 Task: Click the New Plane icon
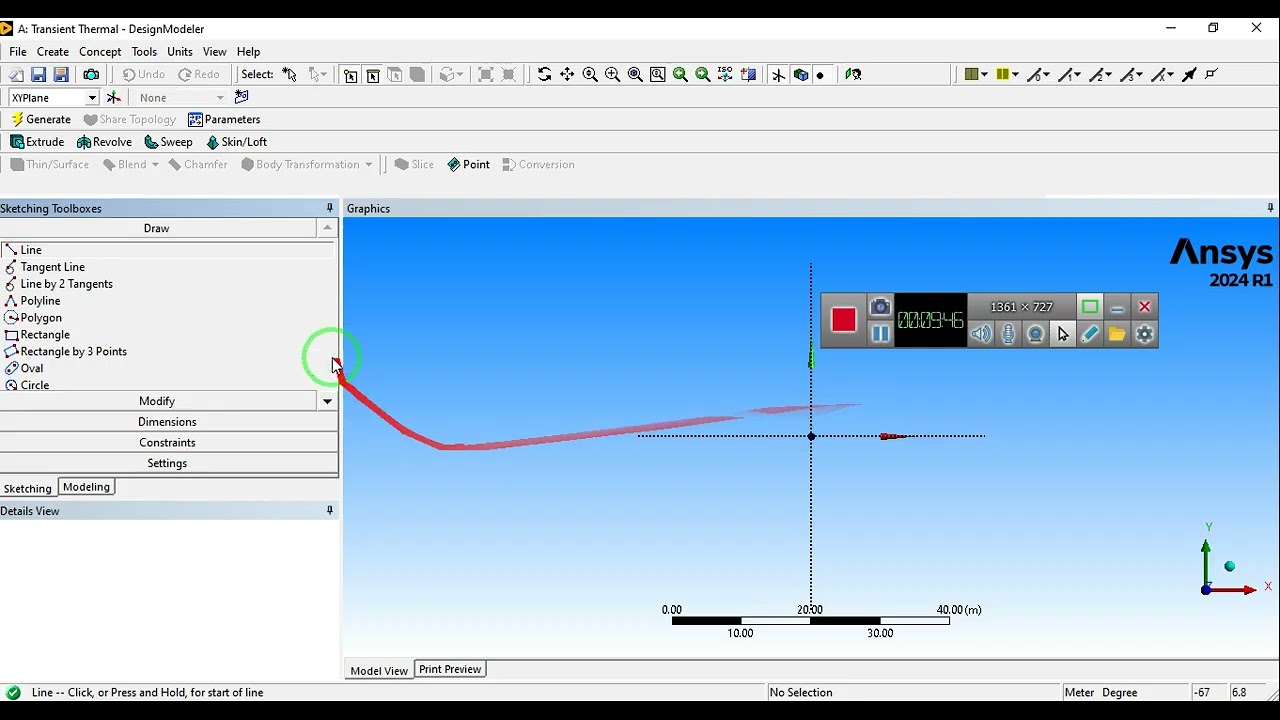(x=114, y=98)
